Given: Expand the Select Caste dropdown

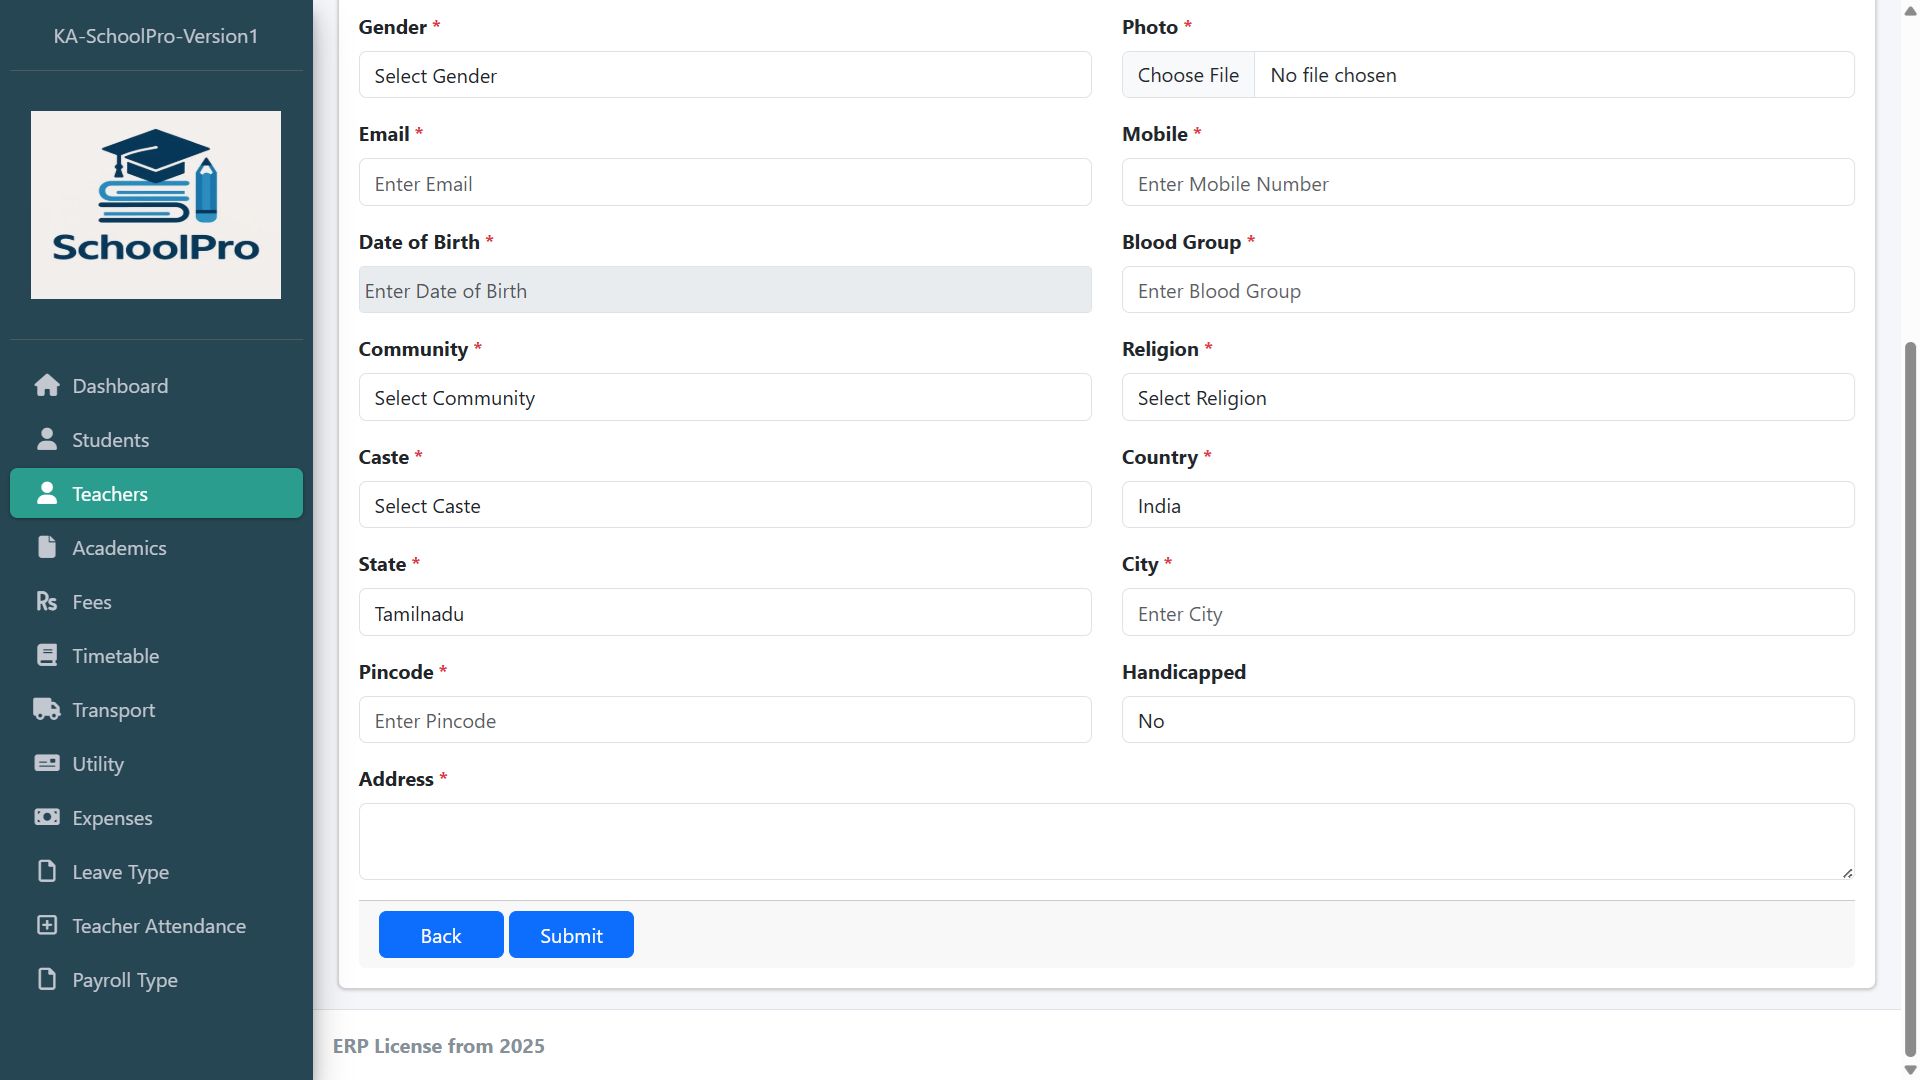Looking at the screenshot, I should point(724,506).
